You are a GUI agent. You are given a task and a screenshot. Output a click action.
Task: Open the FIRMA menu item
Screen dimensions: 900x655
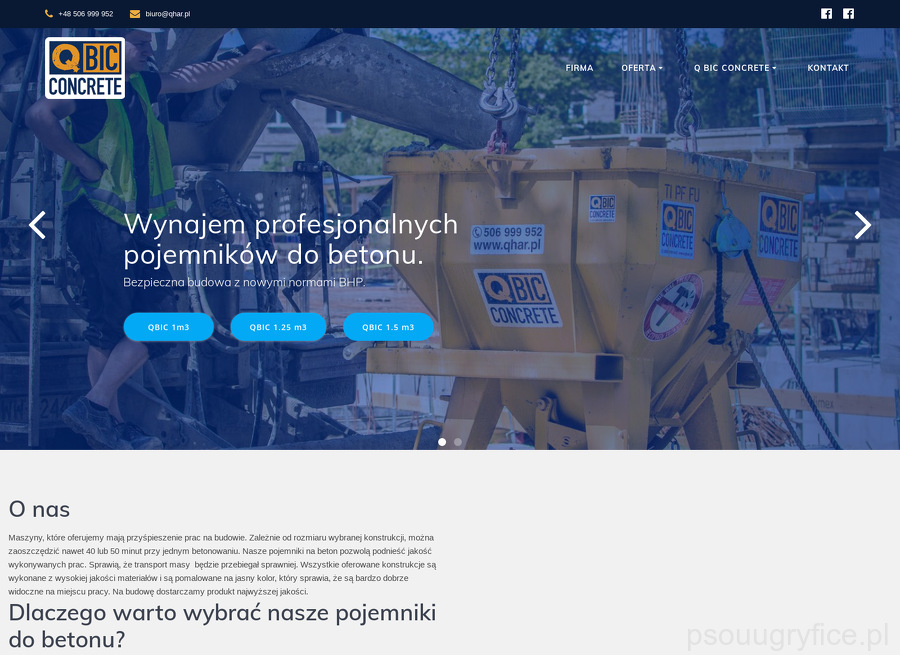pyautogui.click(x=579, y=68)
